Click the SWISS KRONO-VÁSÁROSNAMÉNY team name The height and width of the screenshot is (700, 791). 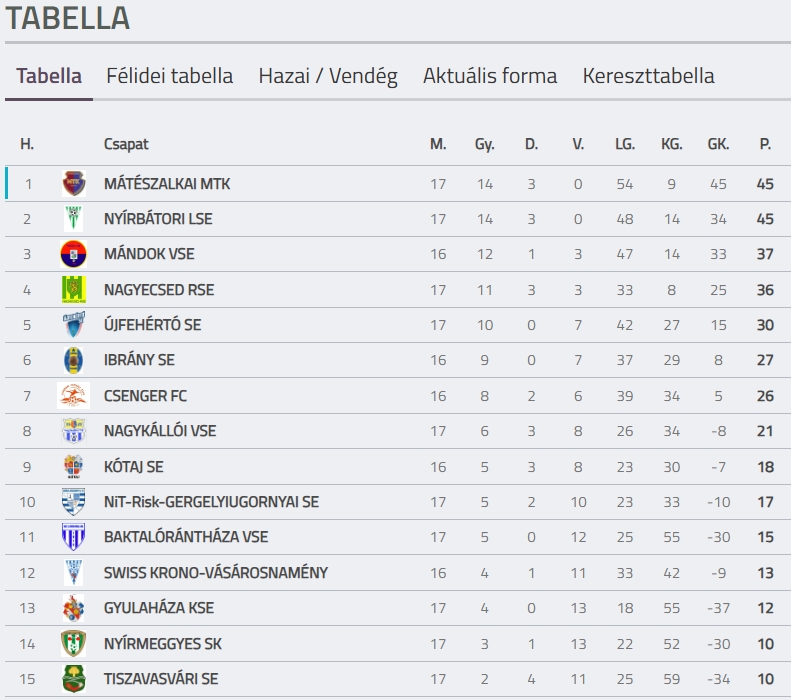click(216, 573)
